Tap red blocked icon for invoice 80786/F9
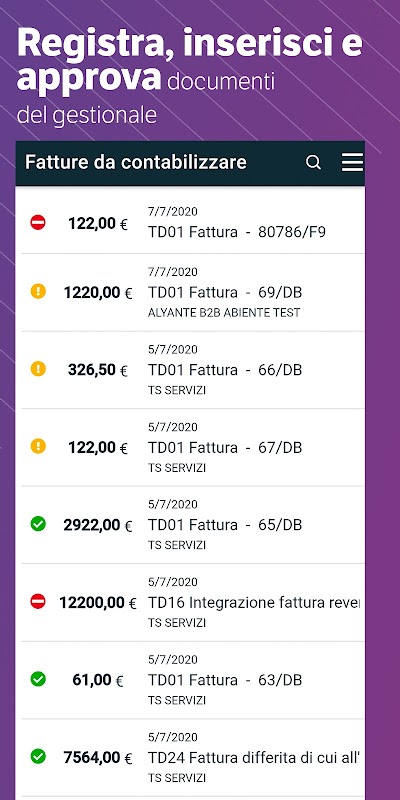 click(x=38, y=222)
